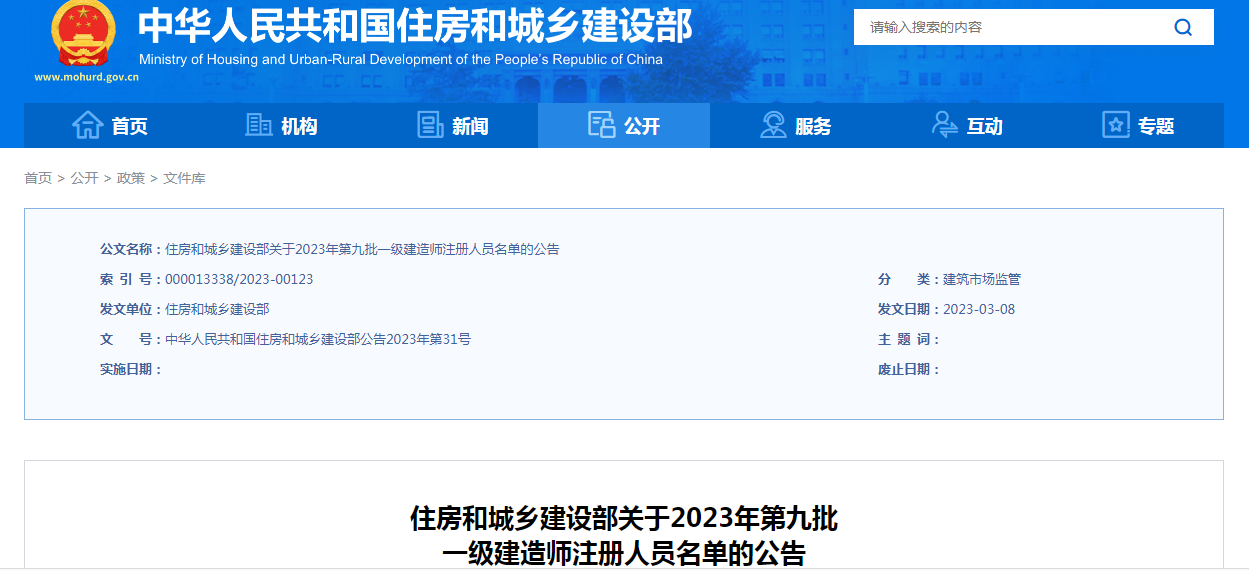Click the issue date 2023-03-08
1249x571 pixels.
[979, 309]
